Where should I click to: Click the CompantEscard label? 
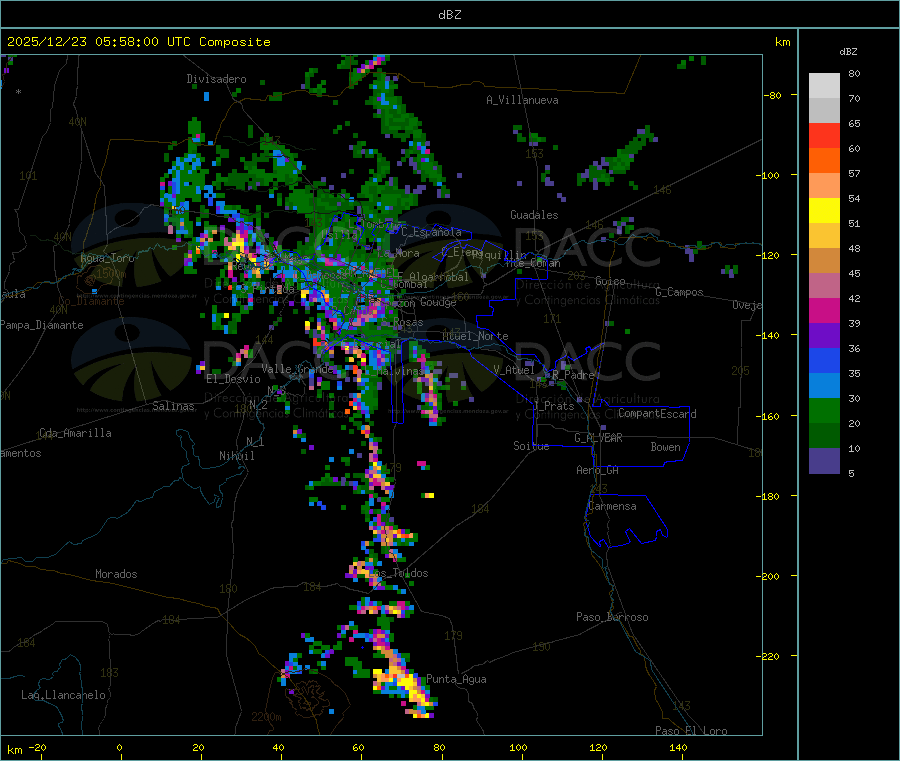click(657, 414)
